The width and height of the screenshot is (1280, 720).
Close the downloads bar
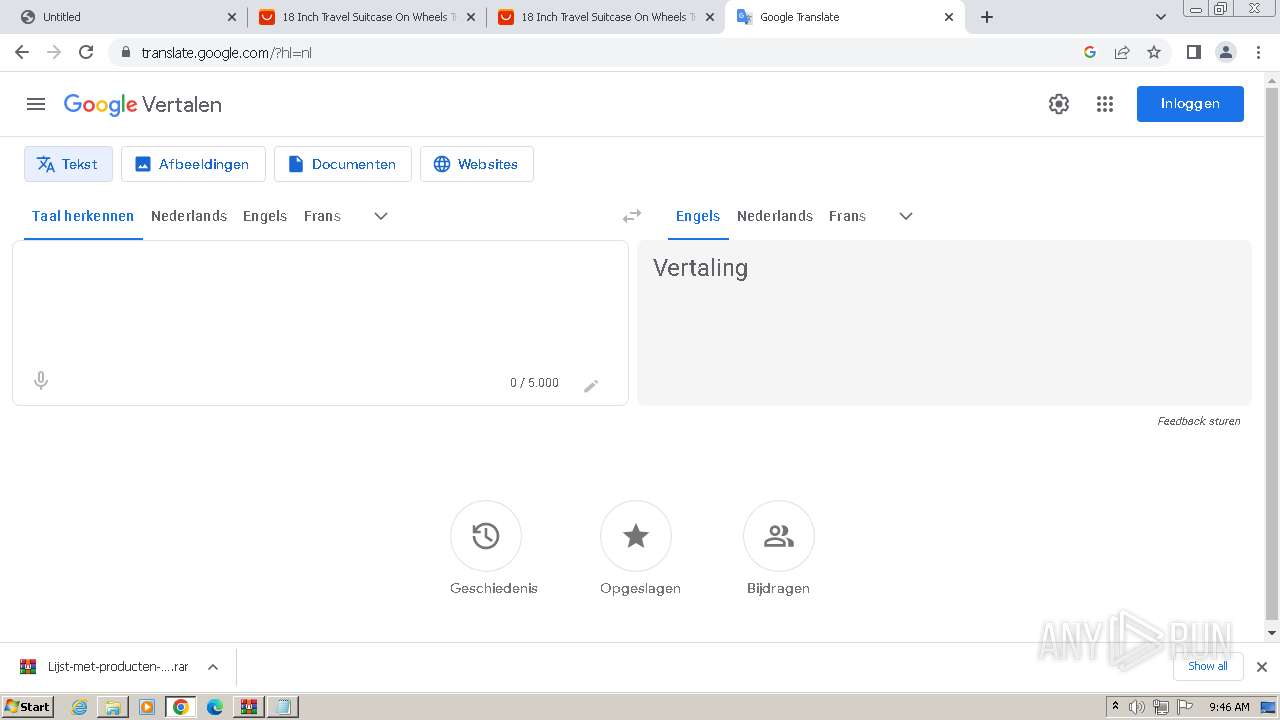click(1262, 667)
